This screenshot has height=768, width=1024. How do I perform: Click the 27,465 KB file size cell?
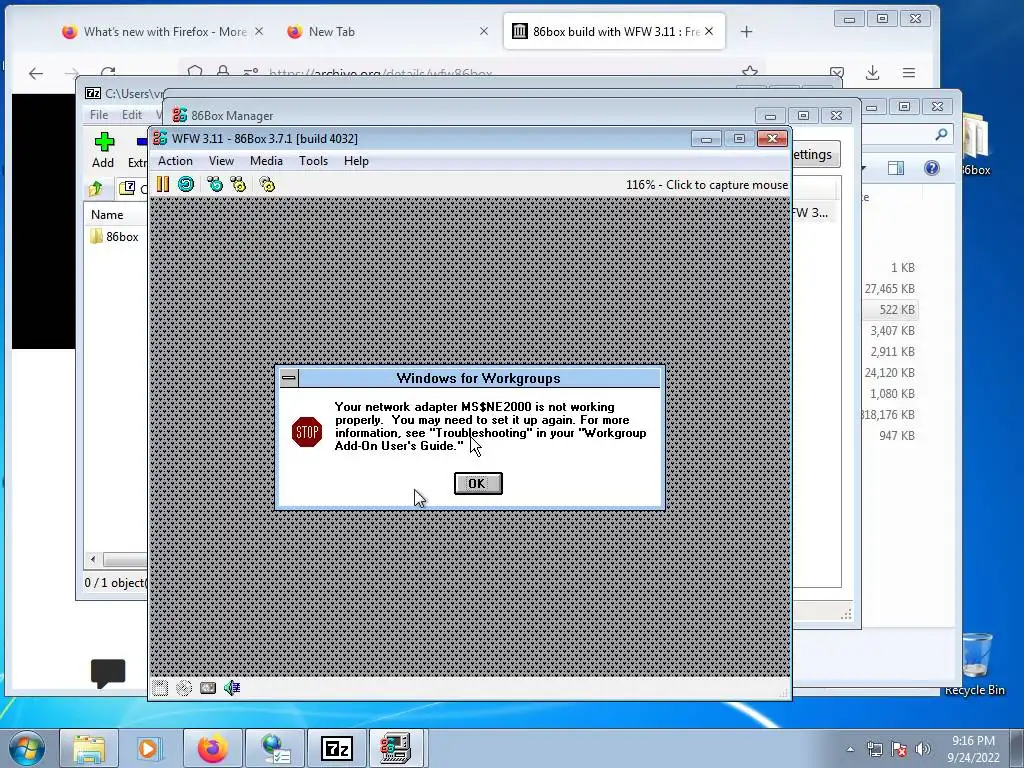[889, 289]
